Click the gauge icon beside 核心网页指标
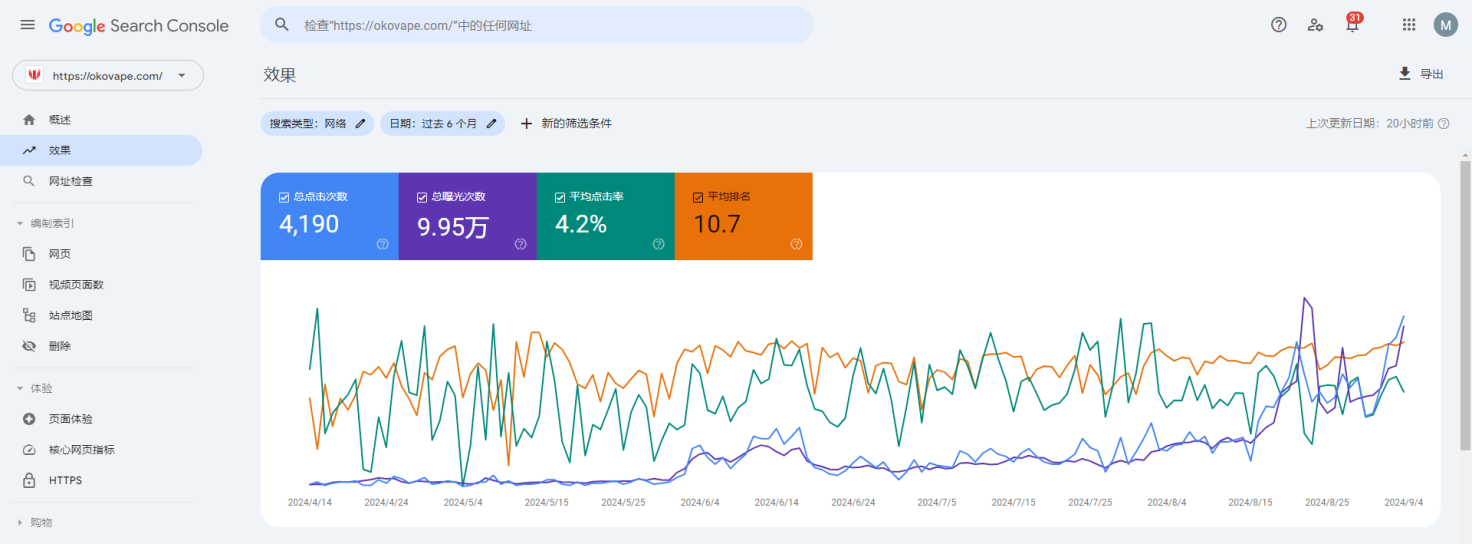1472x544 pixels. 29,450
